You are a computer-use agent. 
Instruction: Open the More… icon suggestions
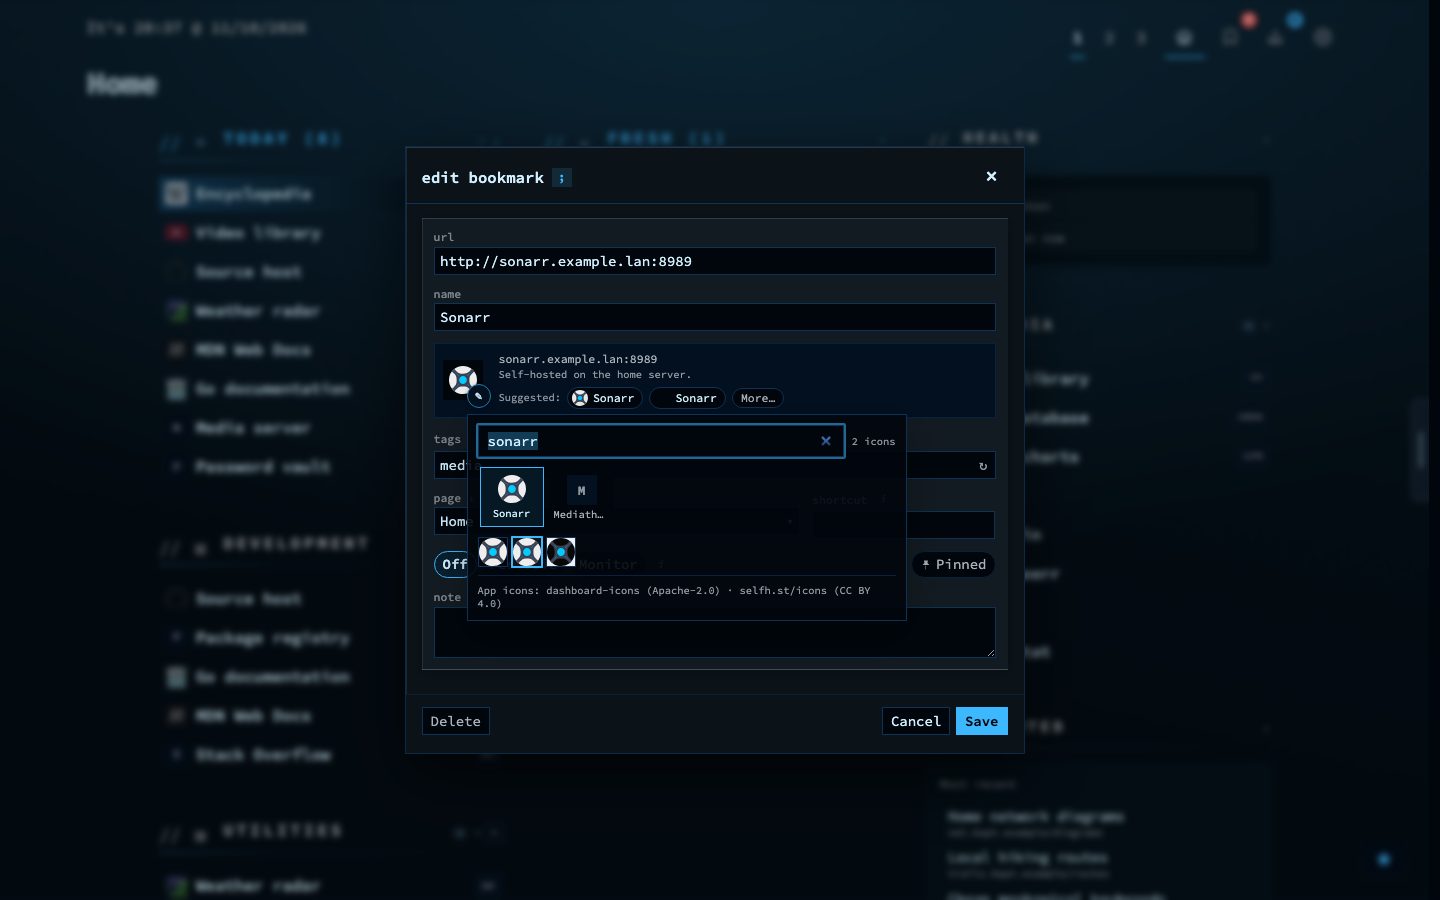(758, 398)
